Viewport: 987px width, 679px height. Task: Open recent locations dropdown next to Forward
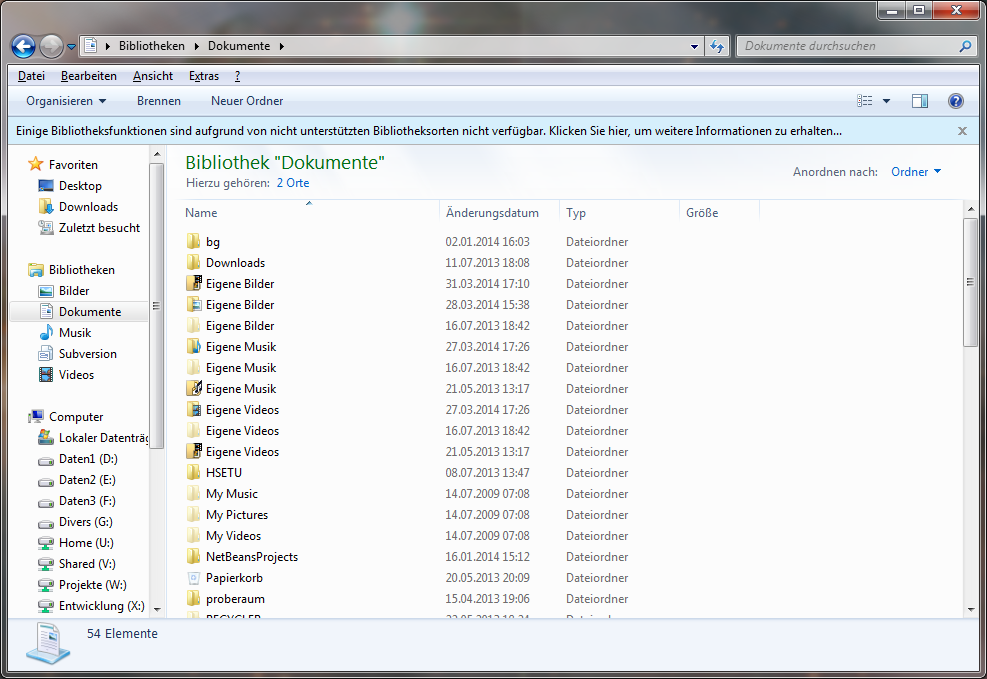(71, 47)
